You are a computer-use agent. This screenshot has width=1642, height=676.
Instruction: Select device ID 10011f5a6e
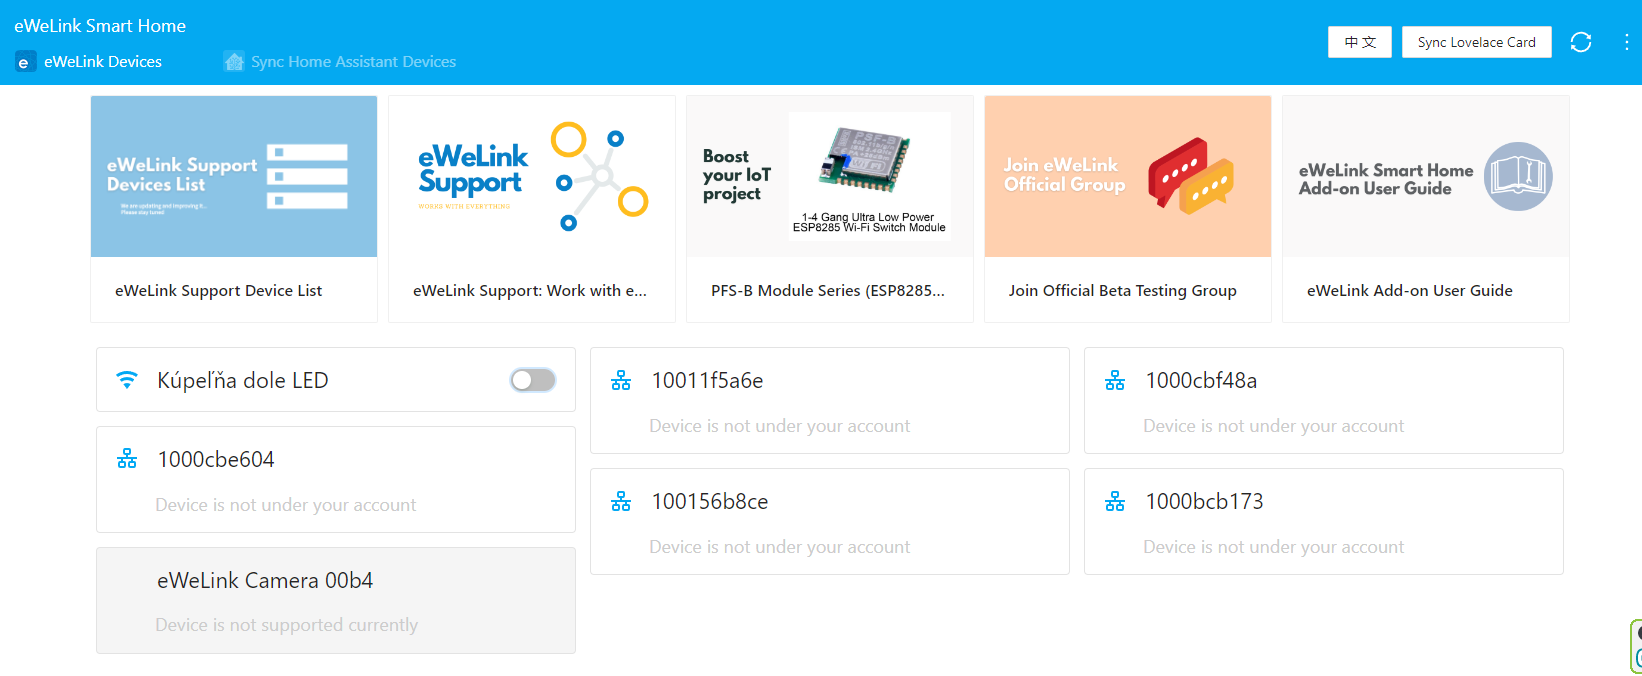click(707, 380)
